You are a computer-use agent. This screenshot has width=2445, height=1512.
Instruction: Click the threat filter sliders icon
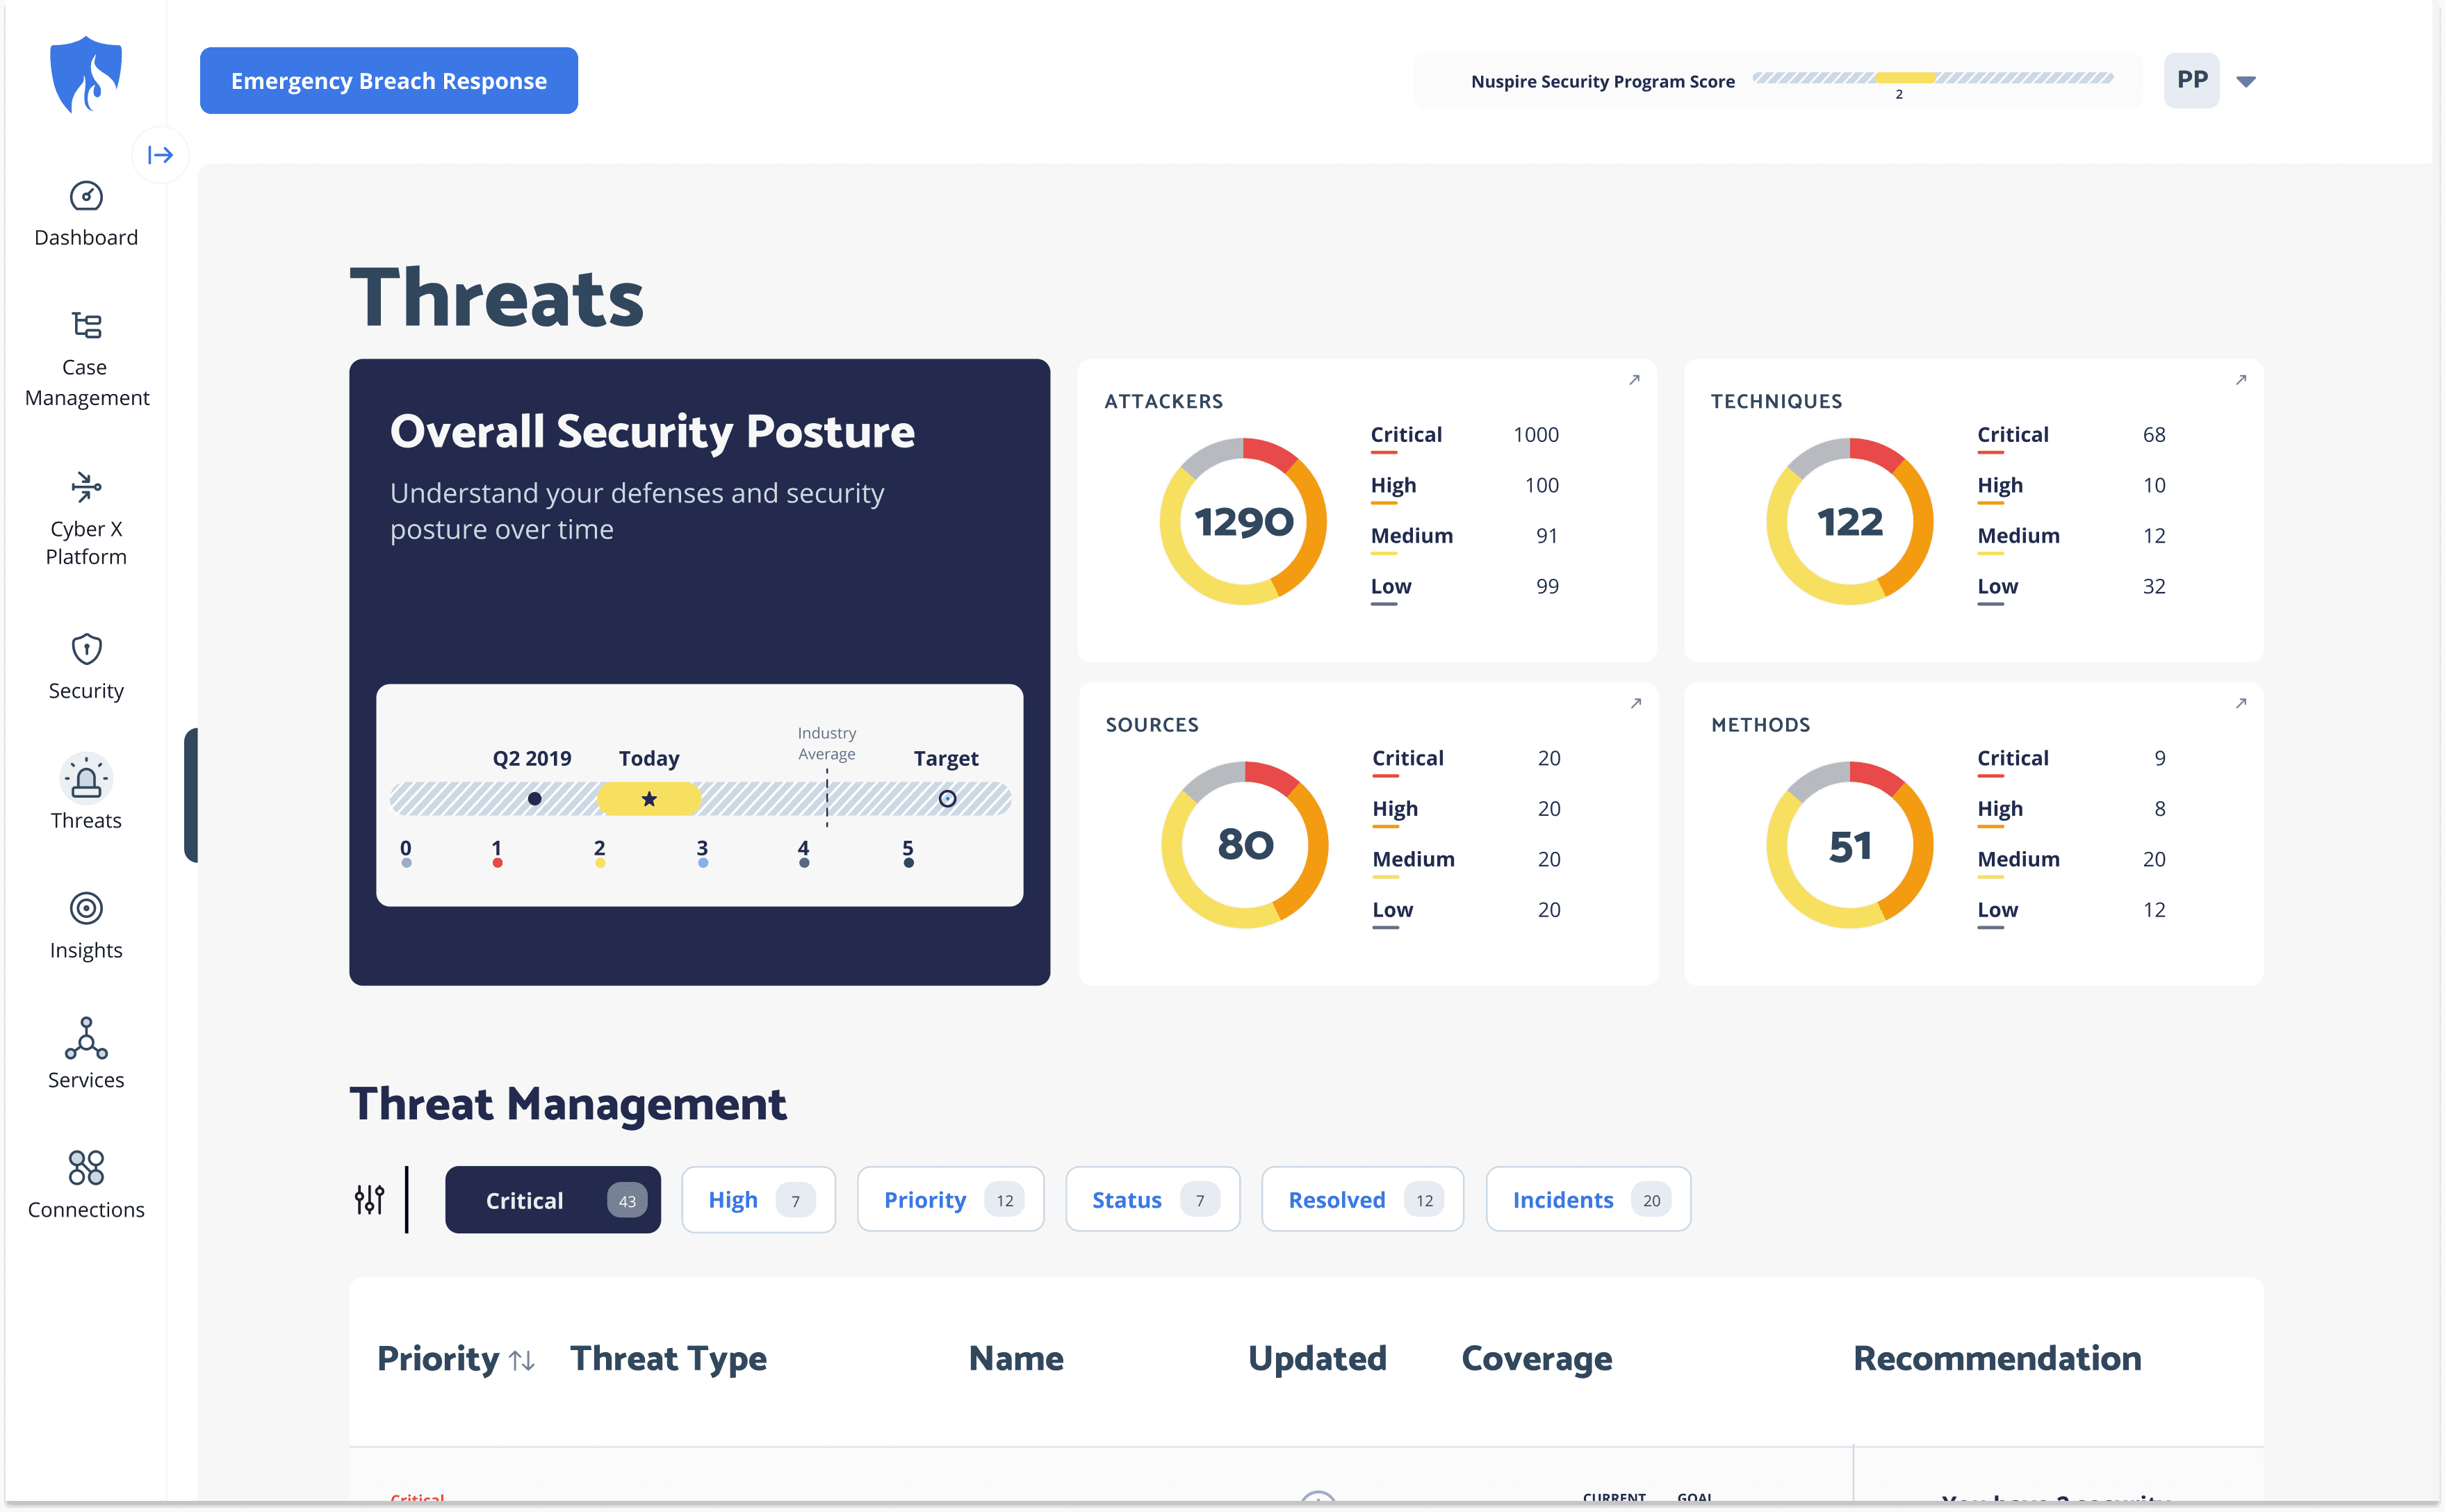pos(369,1199)
